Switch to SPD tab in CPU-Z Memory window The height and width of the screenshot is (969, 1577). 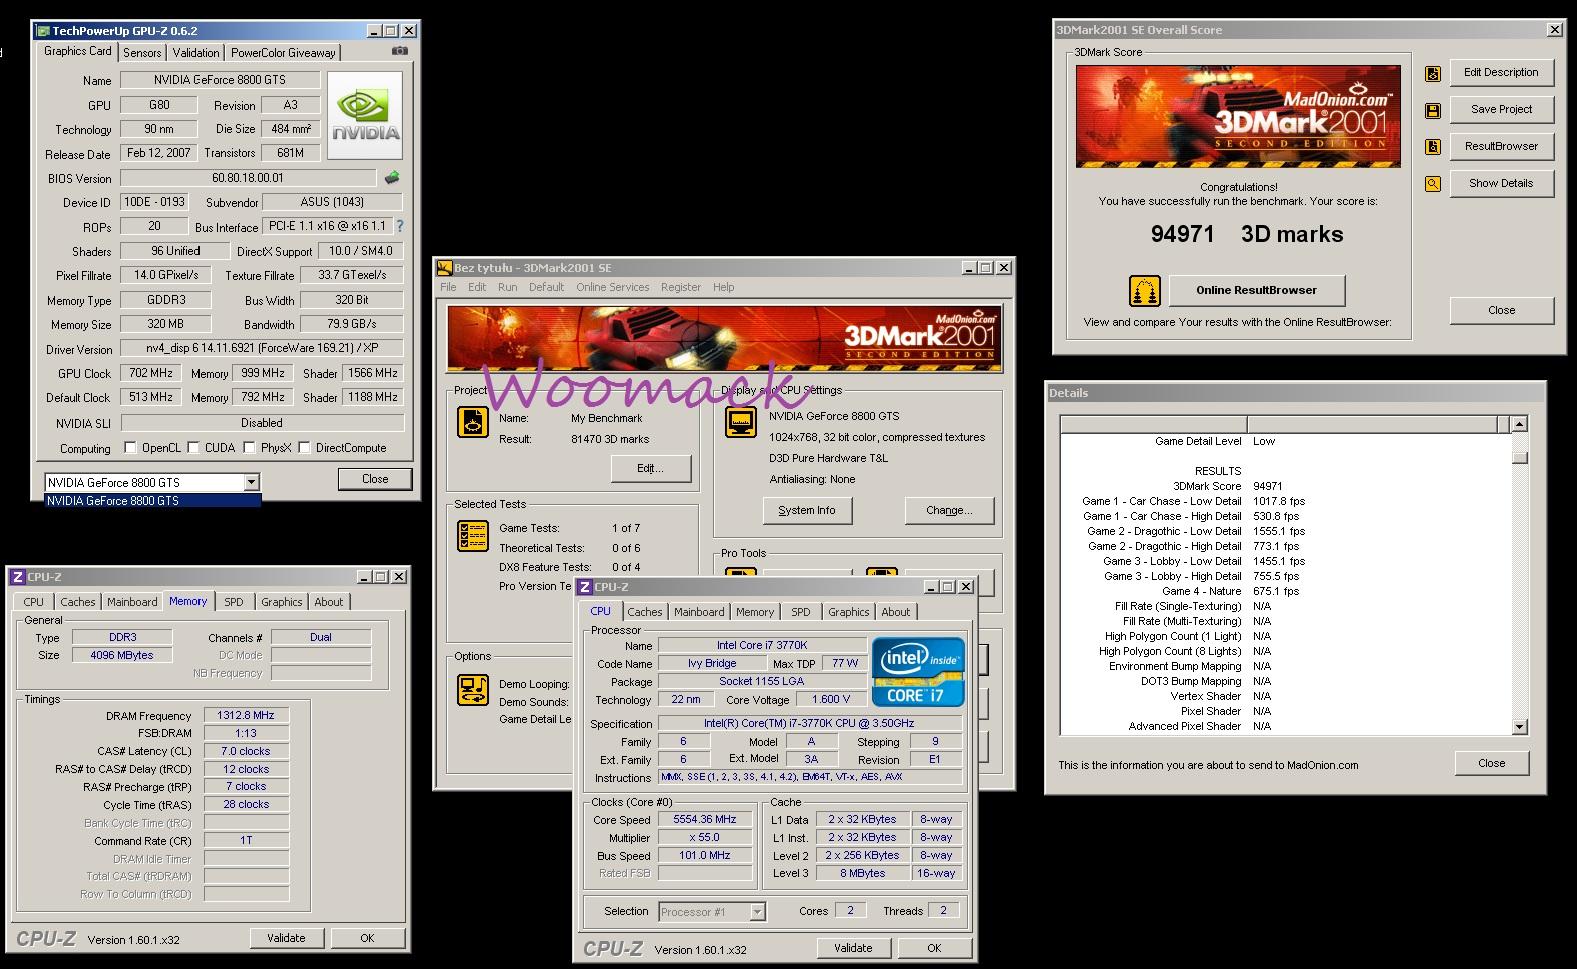pyautogui.click(x=234, y=602)
